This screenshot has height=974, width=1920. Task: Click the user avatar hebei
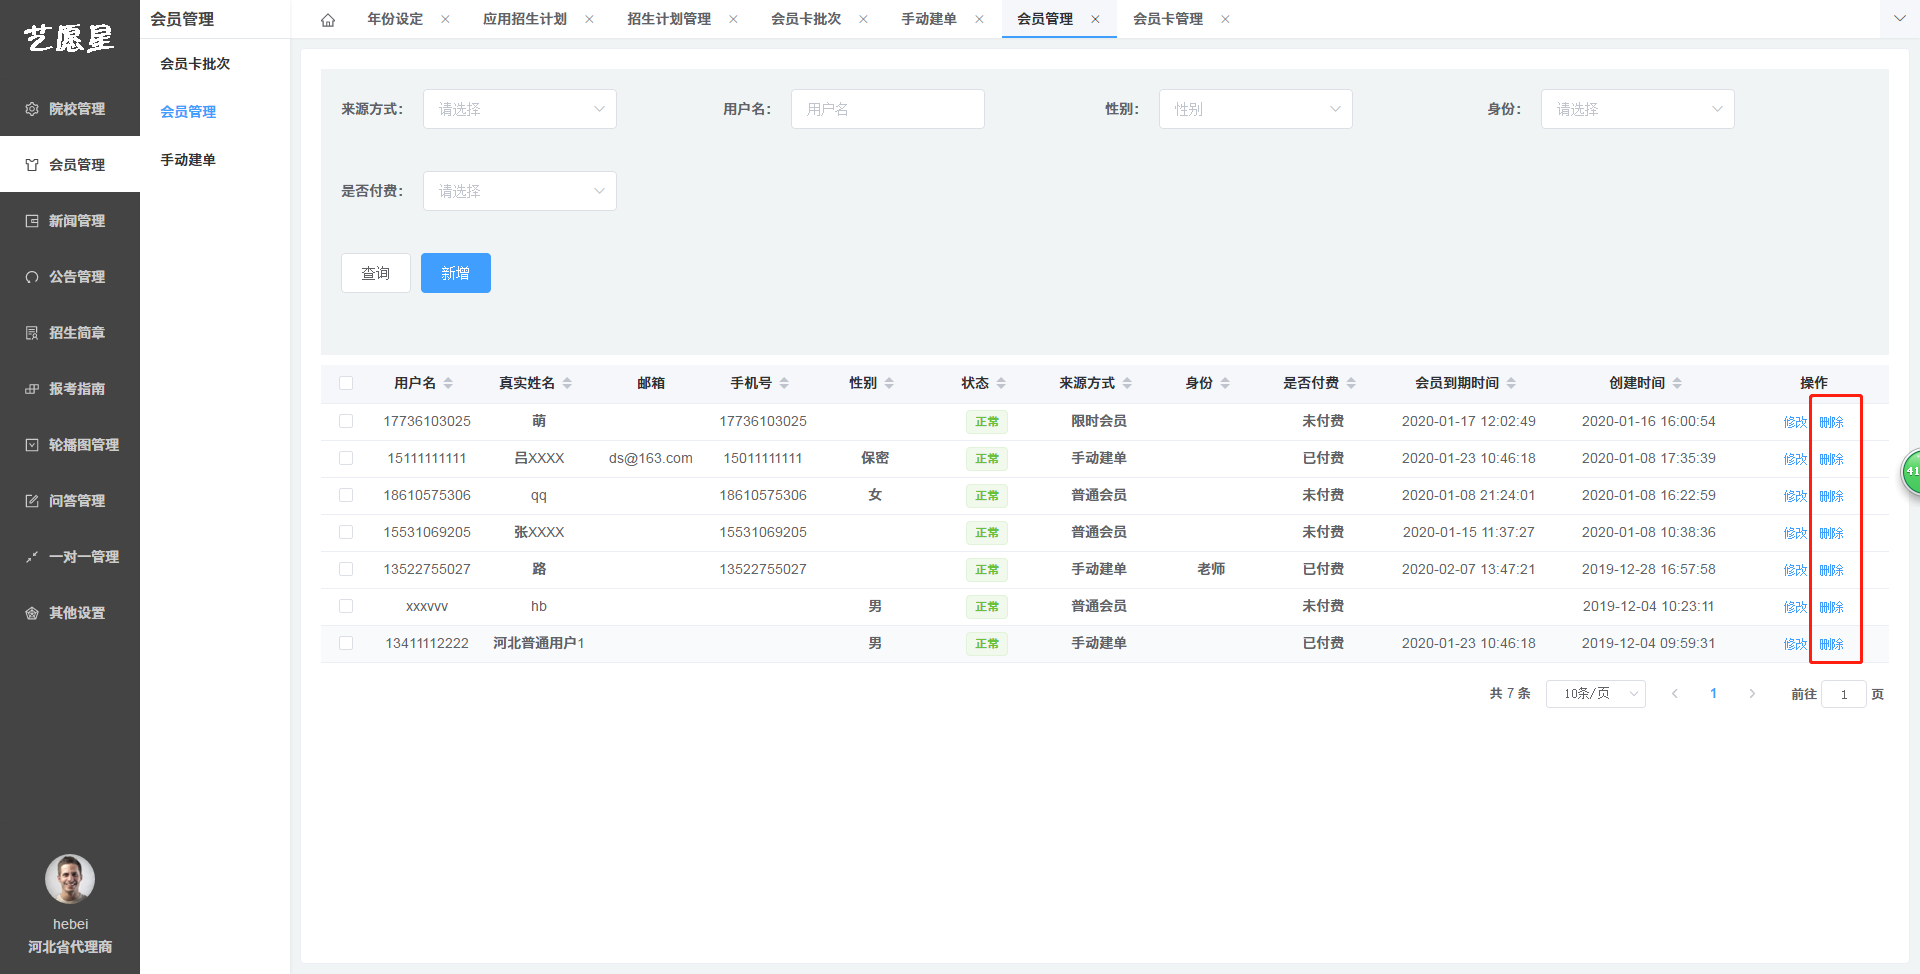click(70, 879)
